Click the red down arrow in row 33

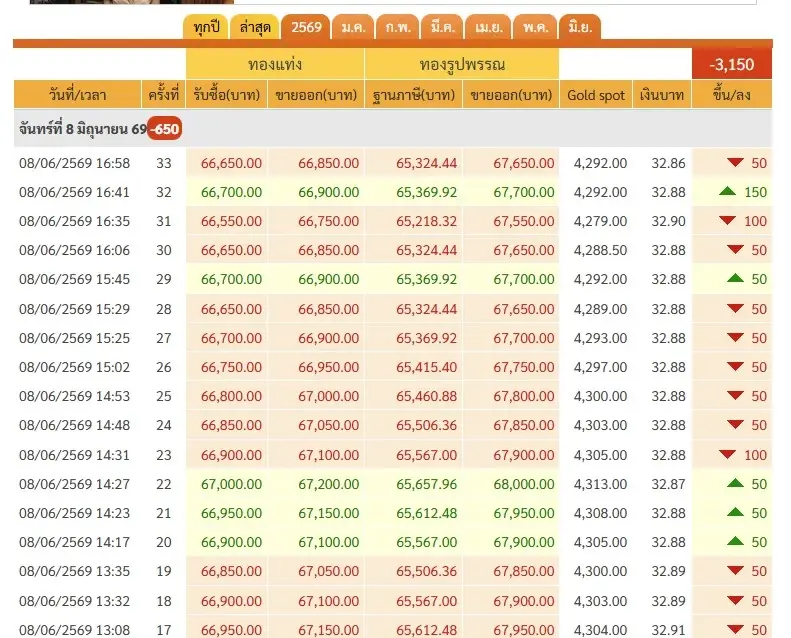[x=736, y=162]
